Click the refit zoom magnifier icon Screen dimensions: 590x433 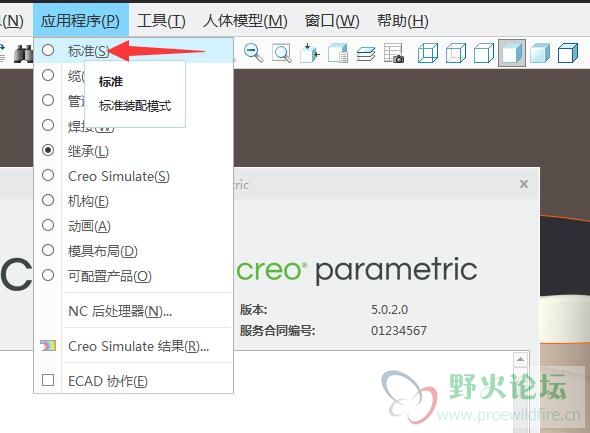pyautogui.click(x=281, y=53)
